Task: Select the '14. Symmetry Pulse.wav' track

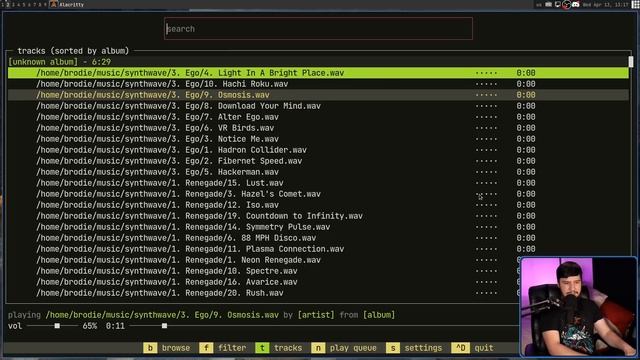Action: pyautogui.click(x=318, y=227)
